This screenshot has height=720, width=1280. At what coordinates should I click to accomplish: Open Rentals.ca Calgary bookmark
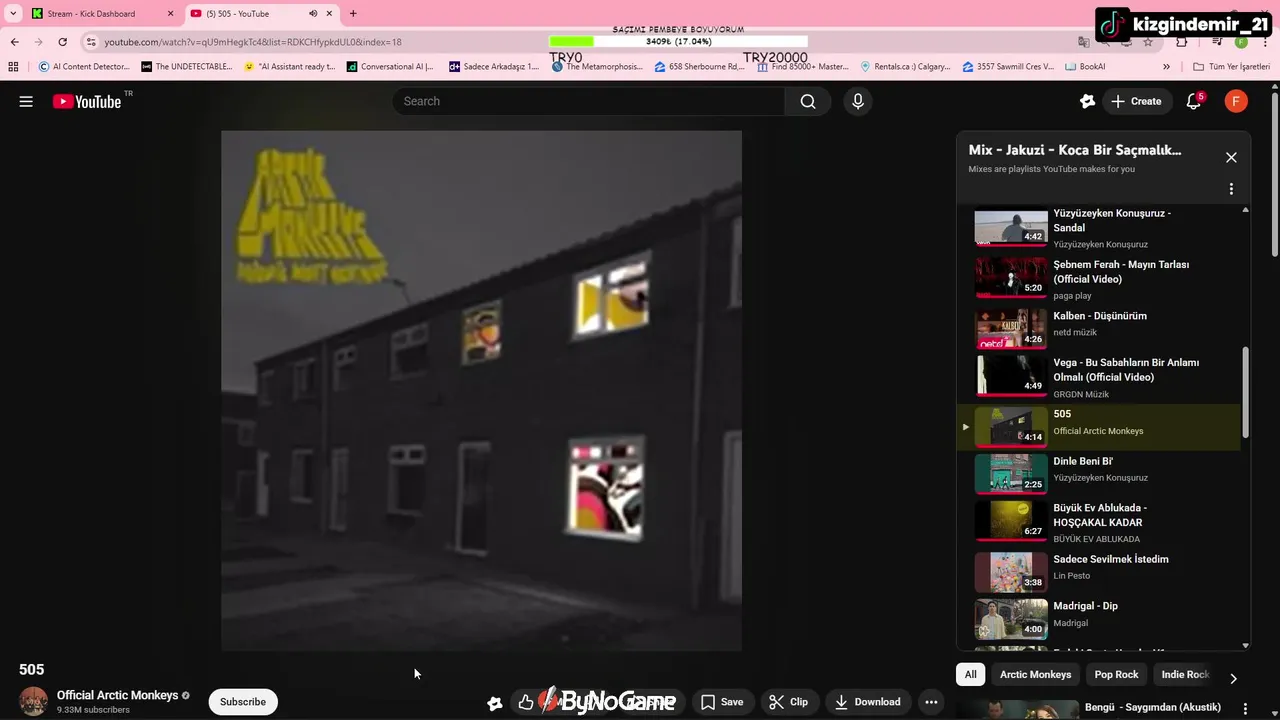pyautogui.click(x=905, y=67)
